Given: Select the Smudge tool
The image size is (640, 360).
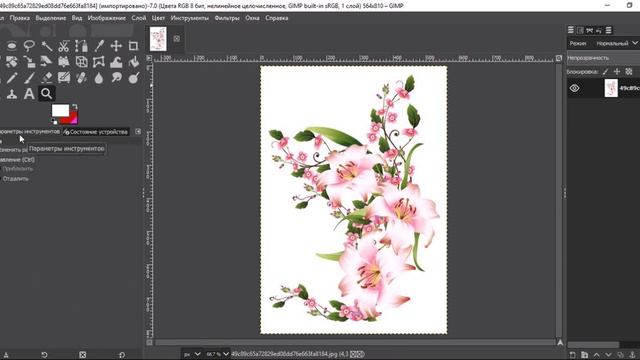Looking at the screenshot, I should 116,78.
